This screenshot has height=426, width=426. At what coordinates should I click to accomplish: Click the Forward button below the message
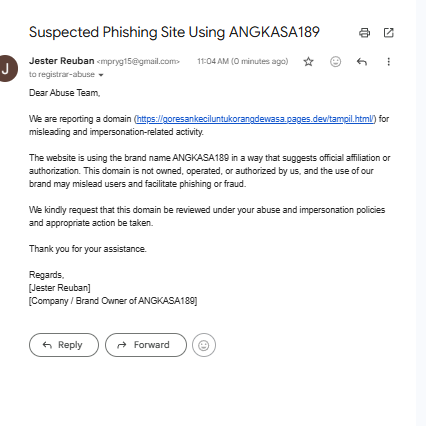coord(146,345)
